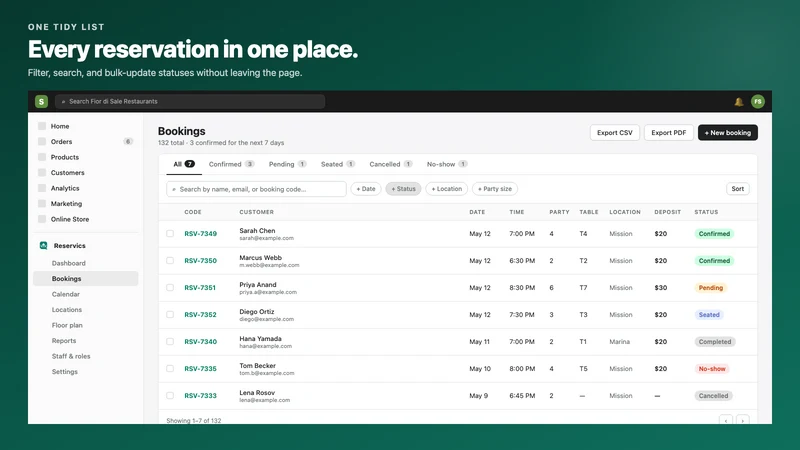The image size is (800, 450).
Task: Open the Sort options
Action: click(738, 189)
